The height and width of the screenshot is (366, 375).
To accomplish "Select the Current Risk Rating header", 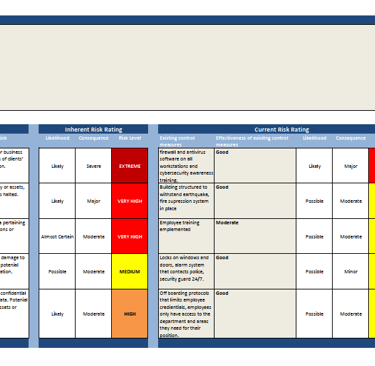I will [x=282, y=129].
